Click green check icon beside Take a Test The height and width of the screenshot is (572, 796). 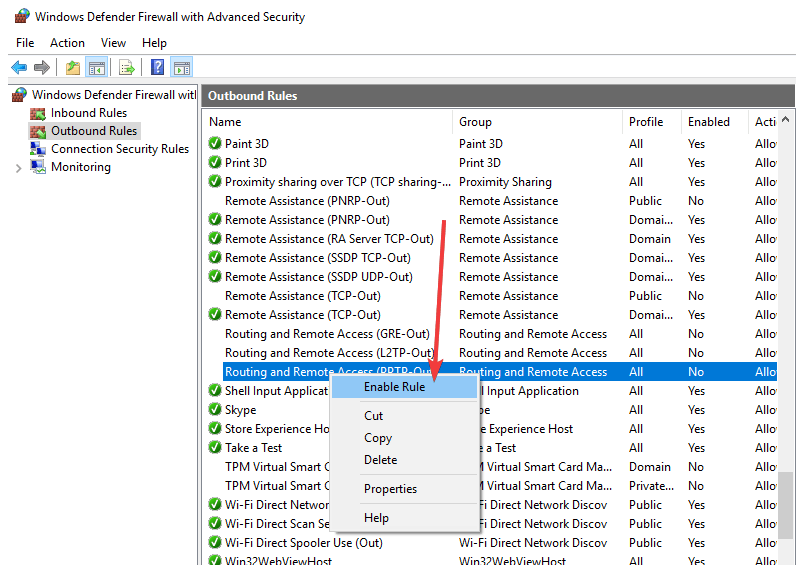pos(215,447)
